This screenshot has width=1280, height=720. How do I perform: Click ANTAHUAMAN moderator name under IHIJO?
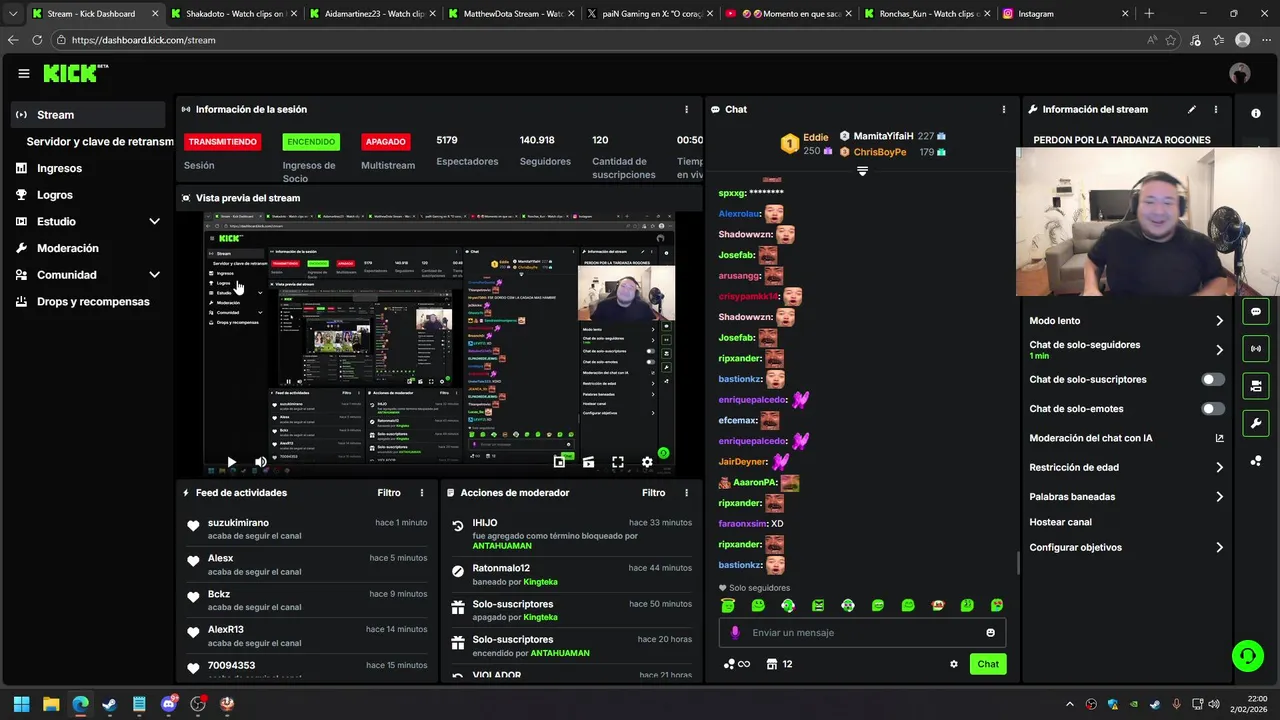[x=501, y=546]
